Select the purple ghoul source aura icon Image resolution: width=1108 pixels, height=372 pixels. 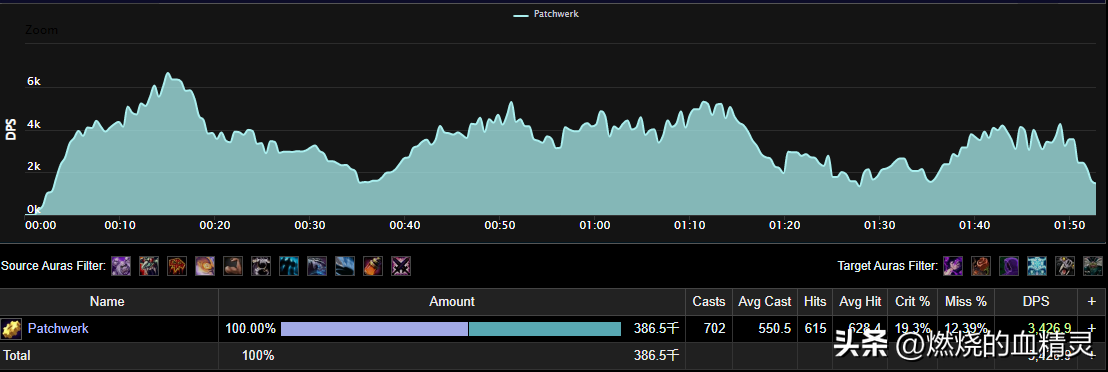click(122, 266)
